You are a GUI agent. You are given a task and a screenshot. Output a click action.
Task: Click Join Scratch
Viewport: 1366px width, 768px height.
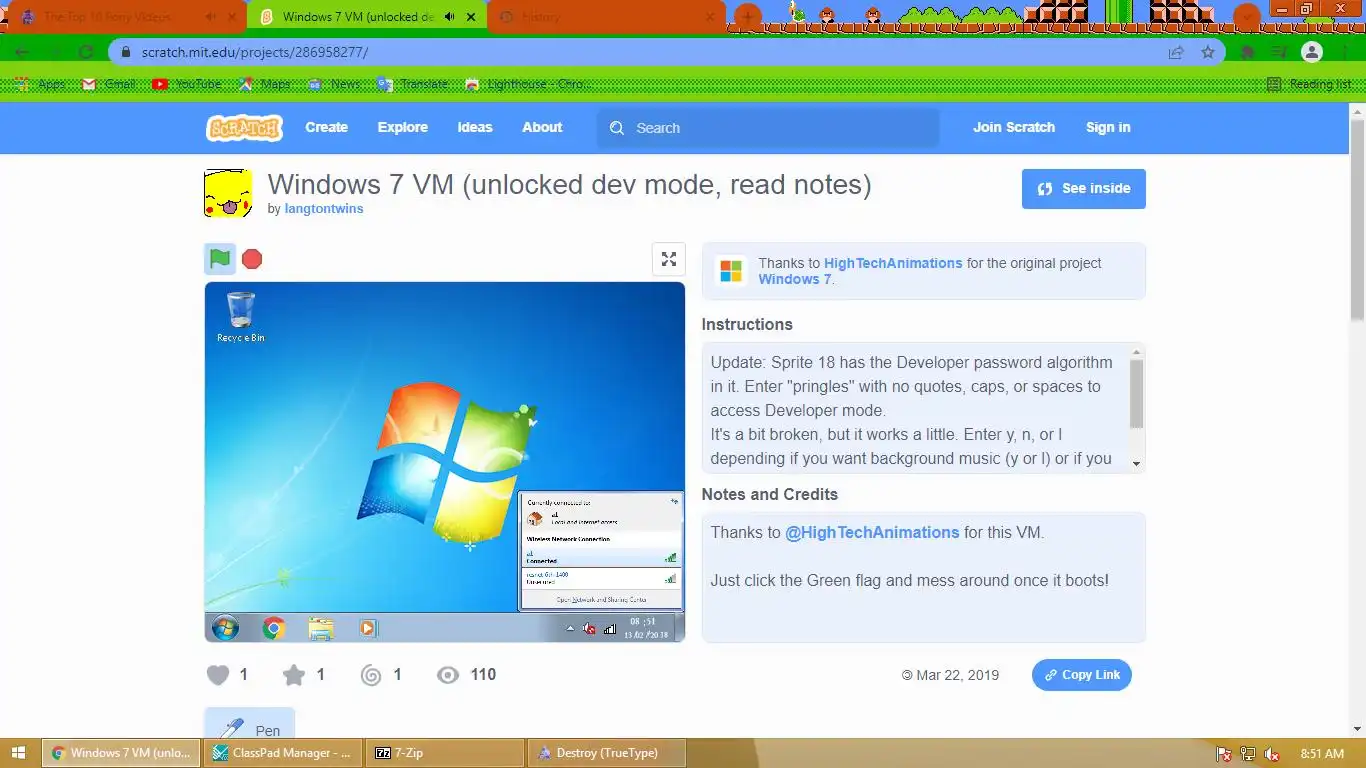1014,127
